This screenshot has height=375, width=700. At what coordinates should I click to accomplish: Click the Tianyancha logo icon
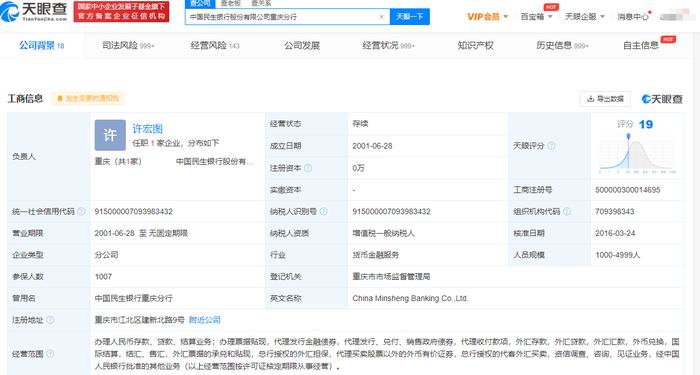(x=9, y=11)
